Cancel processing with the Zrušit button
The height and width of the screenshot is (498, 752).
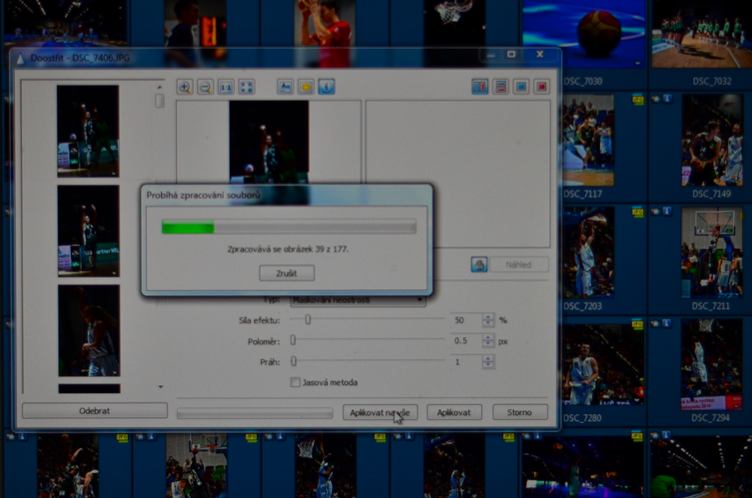pos(287,273)
